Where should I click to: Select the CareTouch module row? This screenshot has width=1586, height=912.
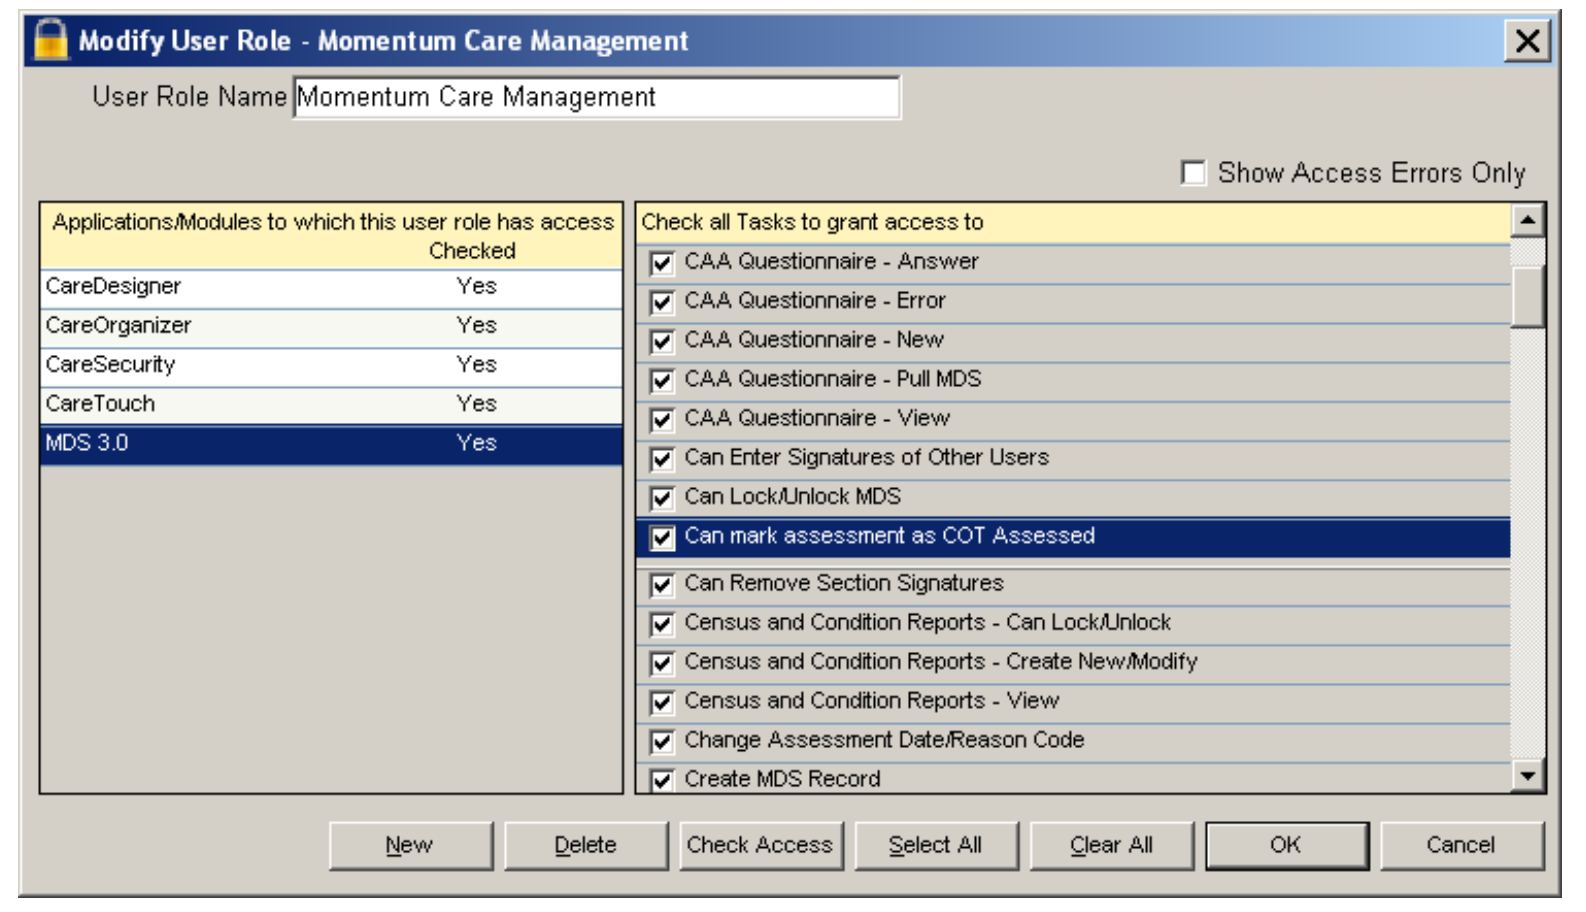click(x=331, y=404)
